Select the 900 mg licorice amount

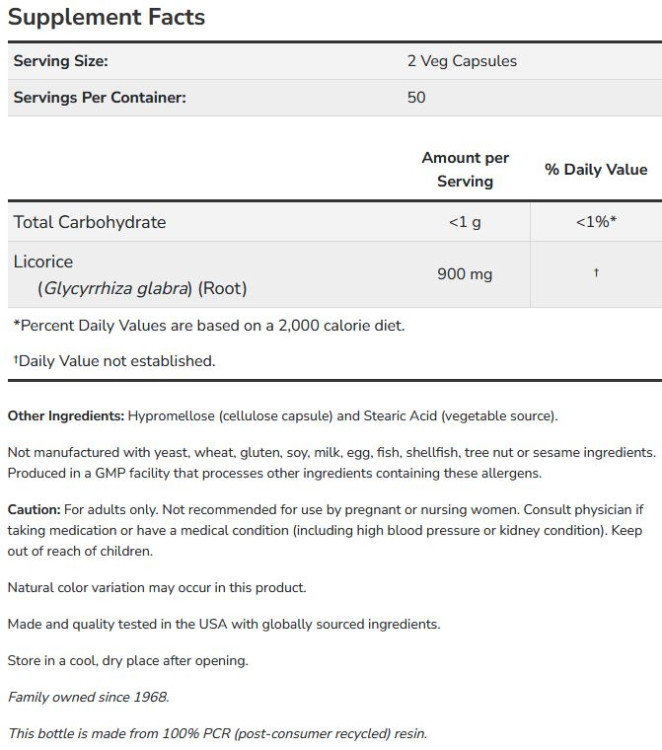click(x=465, y=274)
